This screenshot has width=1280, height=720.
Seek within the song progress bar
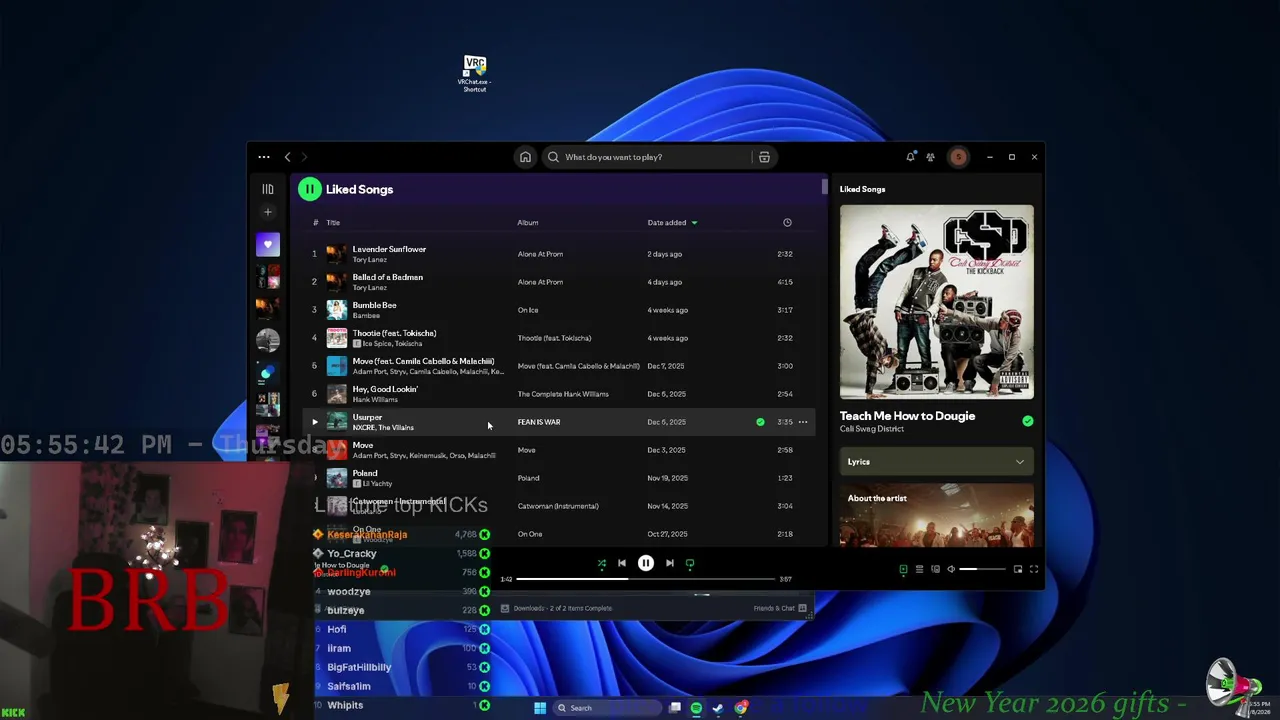coord(646,579)
